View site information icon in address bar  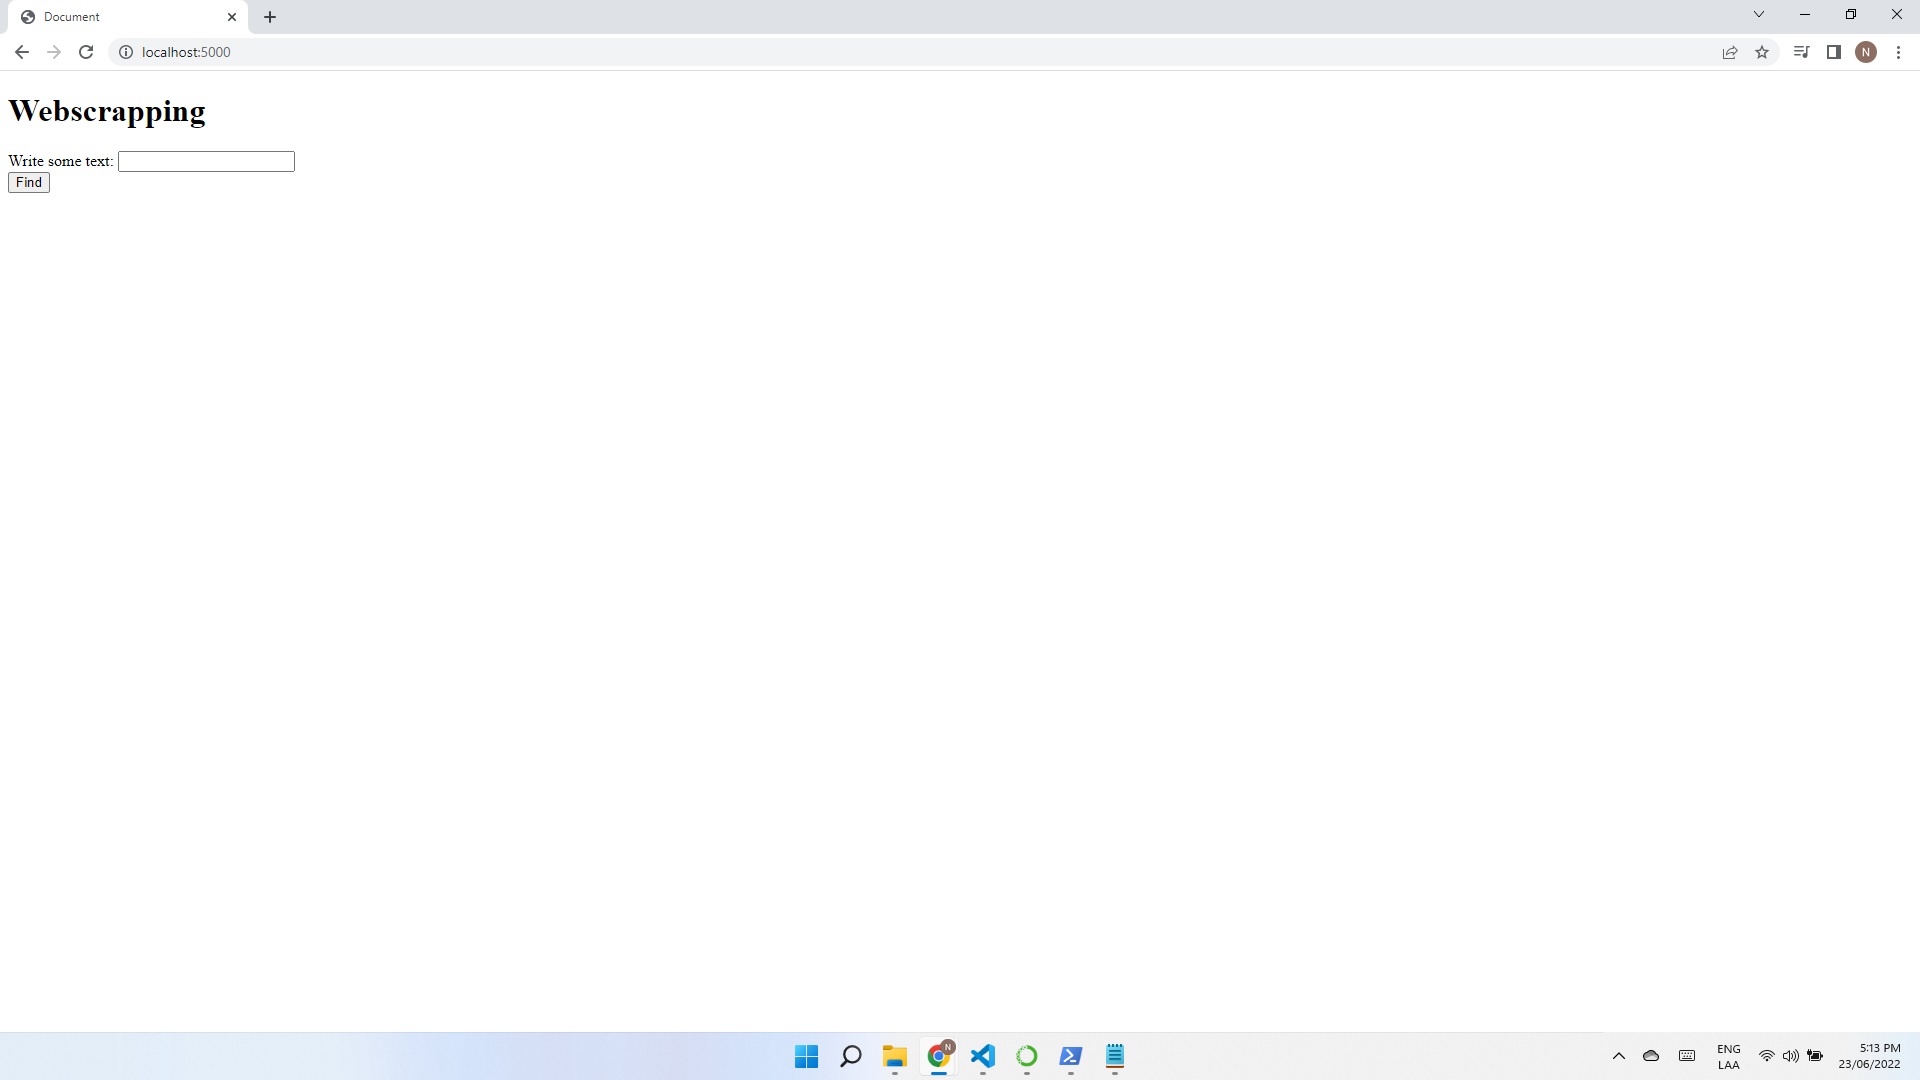pos(126,52)
